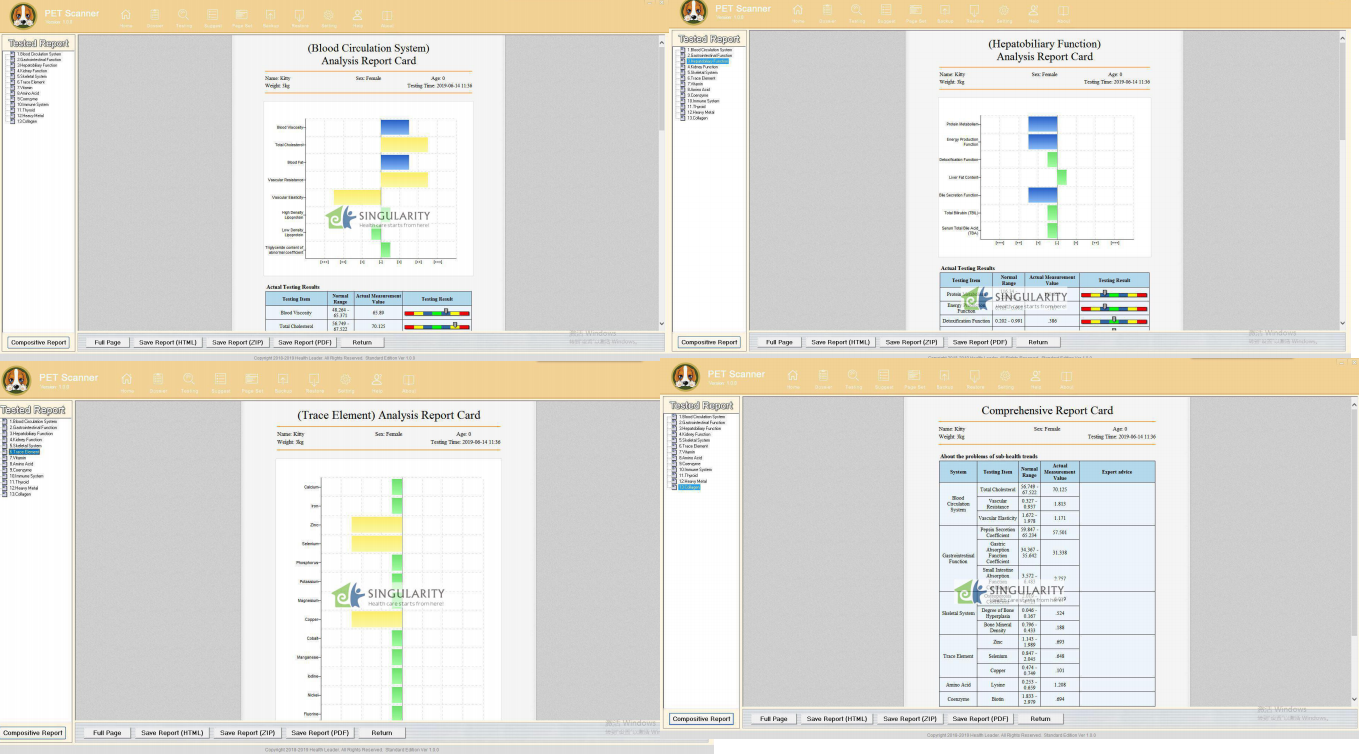Click Composite Report in Blood Circulation window
The height and width of the screenshot is (756, 1359).
tap(39, 342)
